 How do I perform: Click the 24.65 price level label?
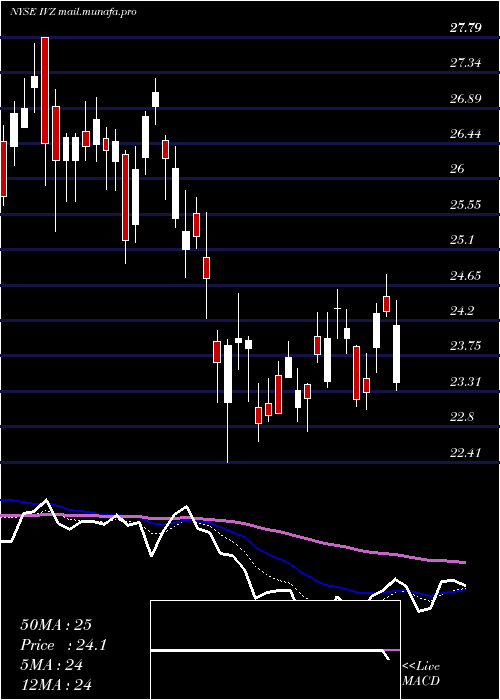pos(465,276)
